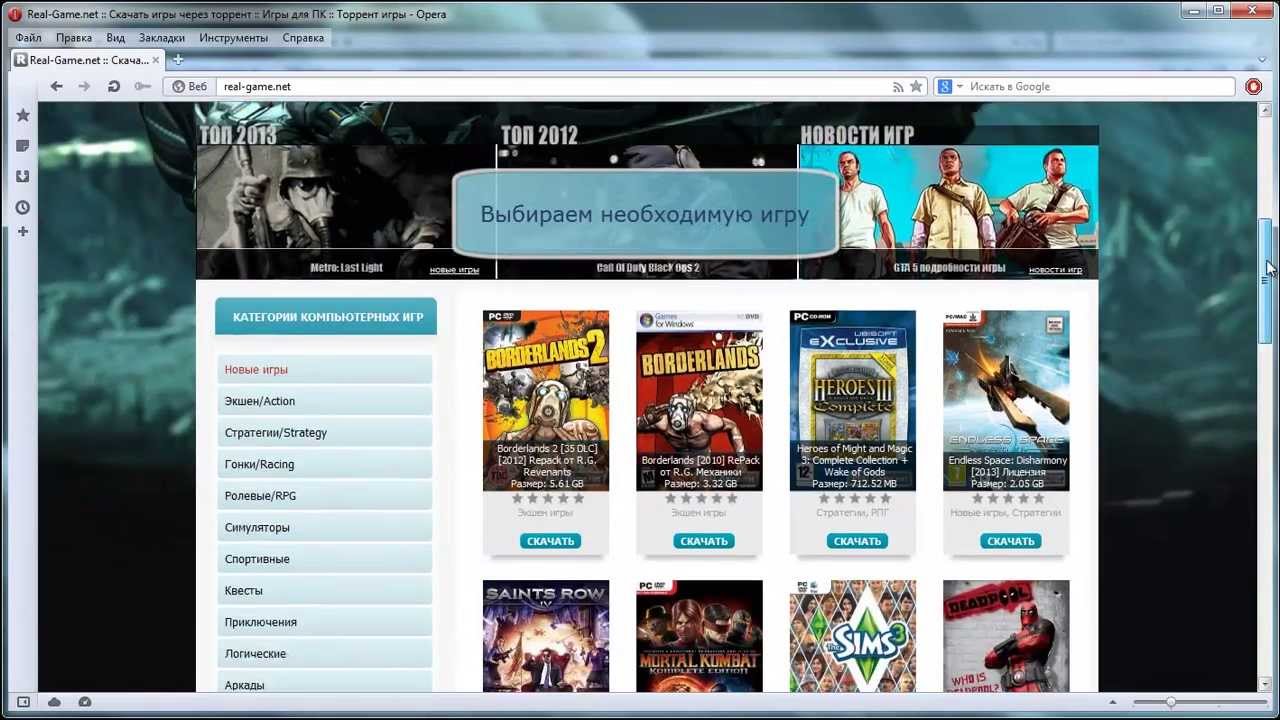This screenshot has height=720, width=1280.
Task: Click the plus icon in sidebar
Action: tap(23, 232)
